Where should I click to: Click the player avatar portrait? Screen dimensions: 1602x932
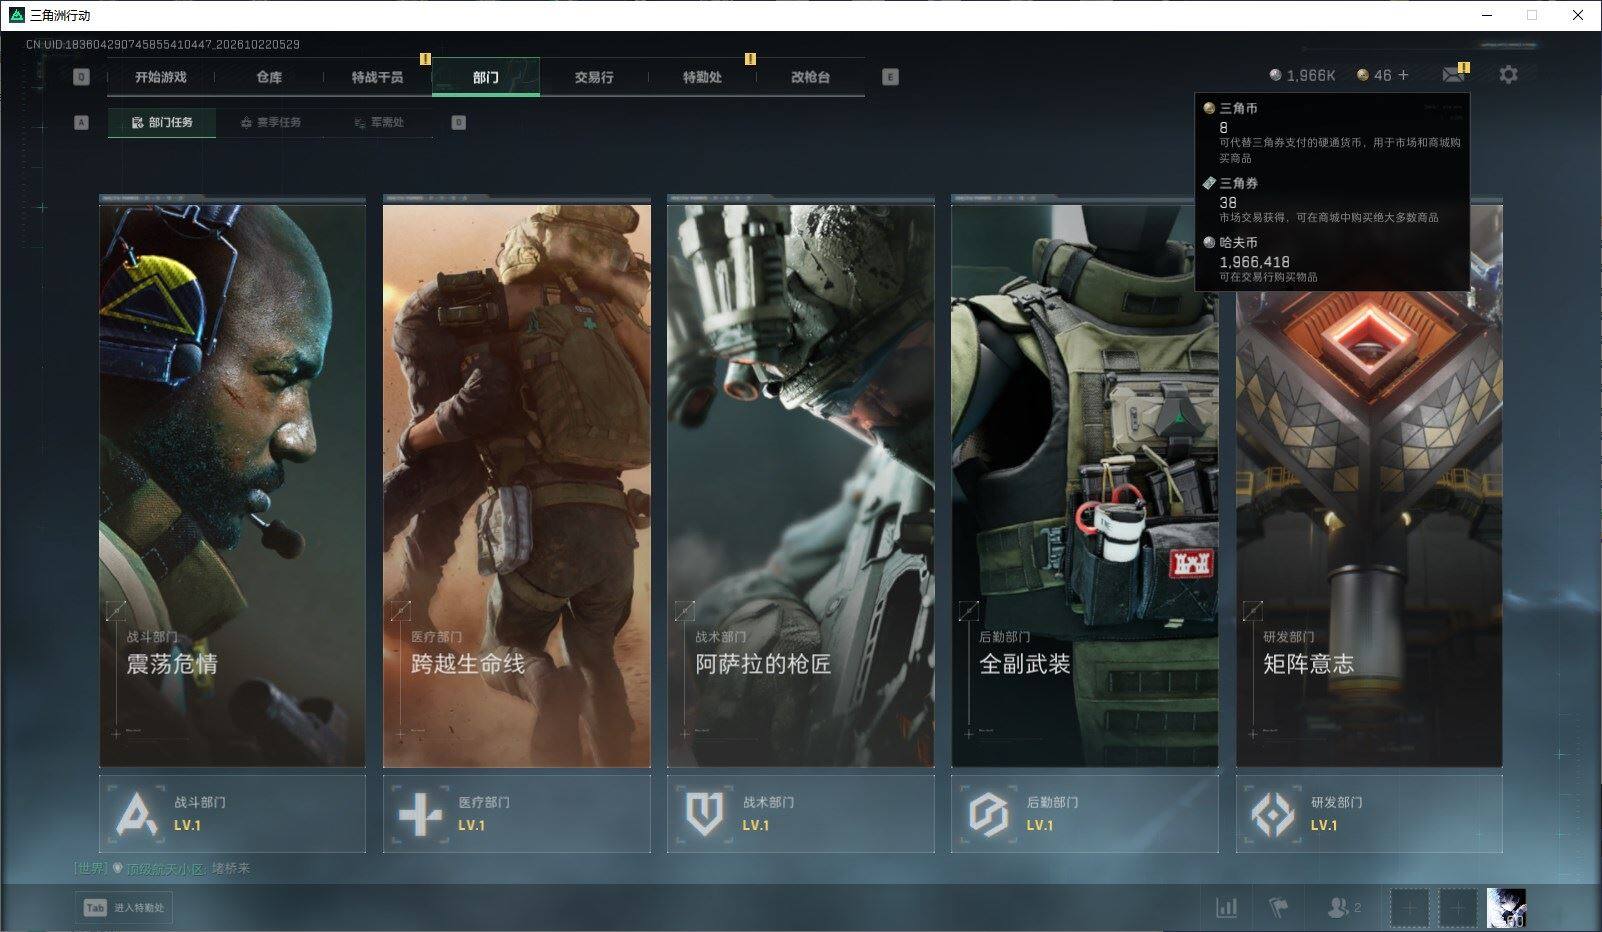click(1506, 908)
